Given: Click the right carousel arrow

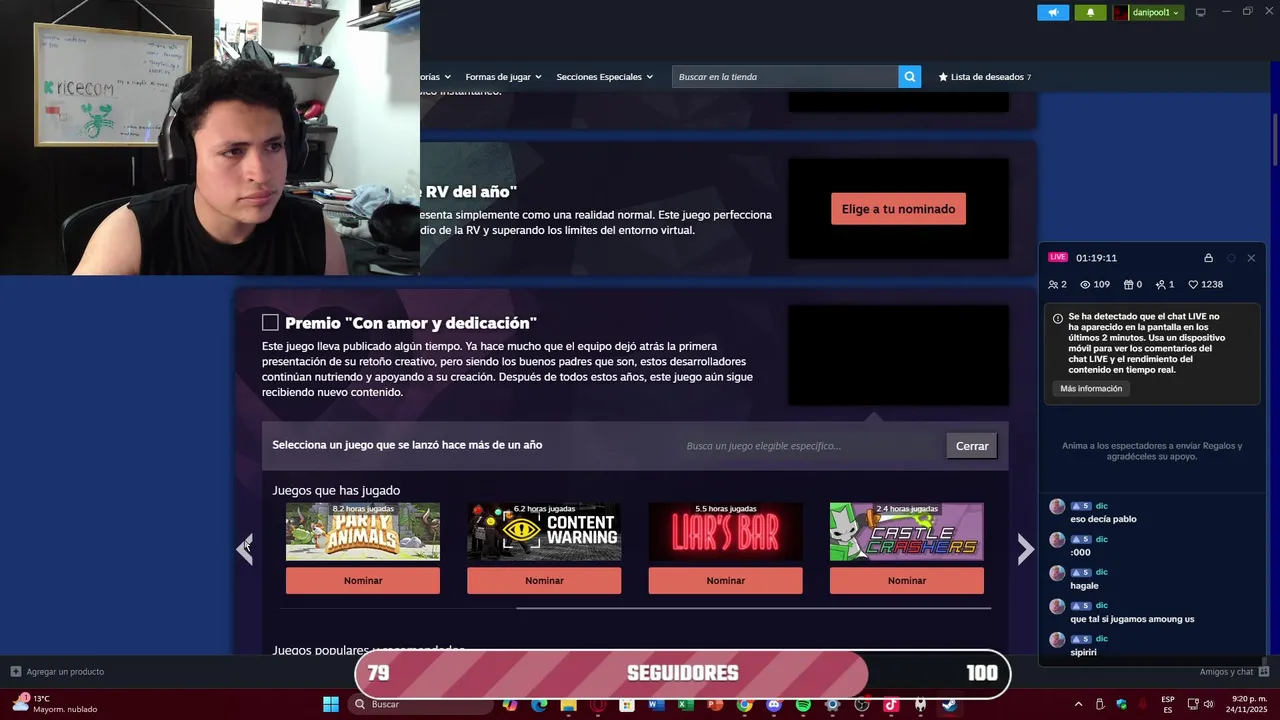Looking at the screenshot, I should 1025,548.
